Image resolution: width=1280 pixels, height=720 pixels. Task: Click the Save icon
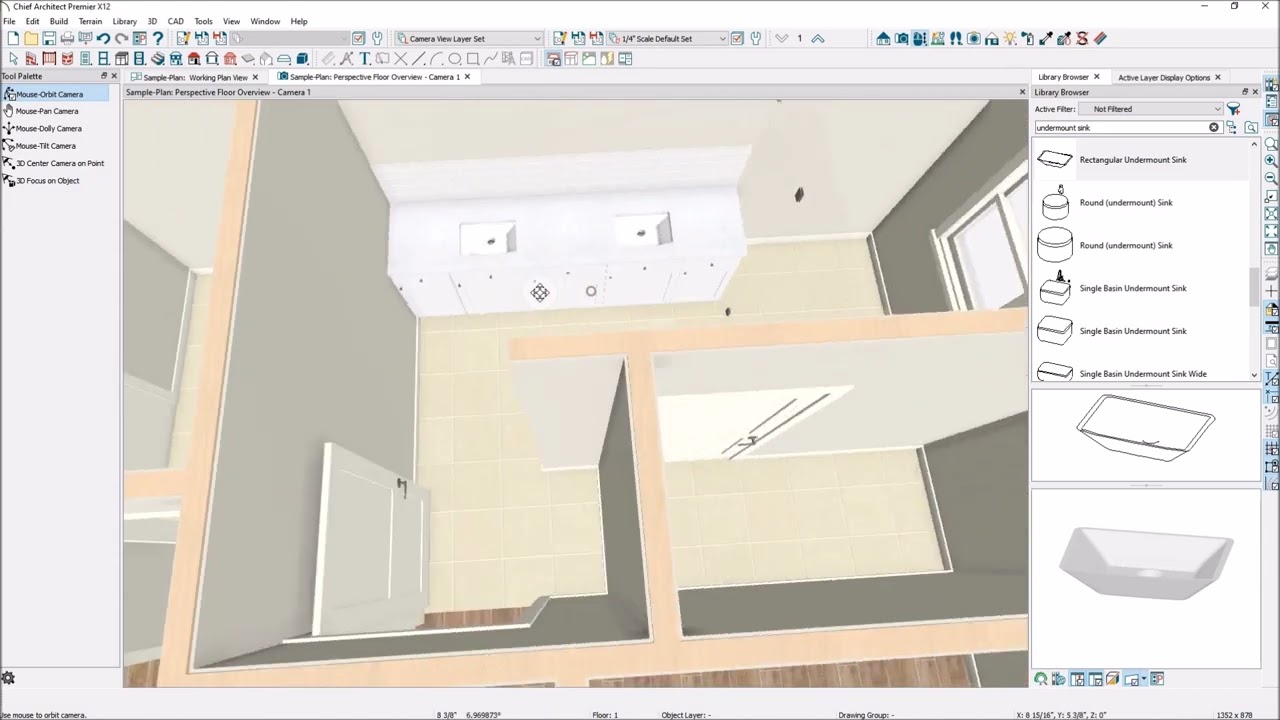(49, 39)
